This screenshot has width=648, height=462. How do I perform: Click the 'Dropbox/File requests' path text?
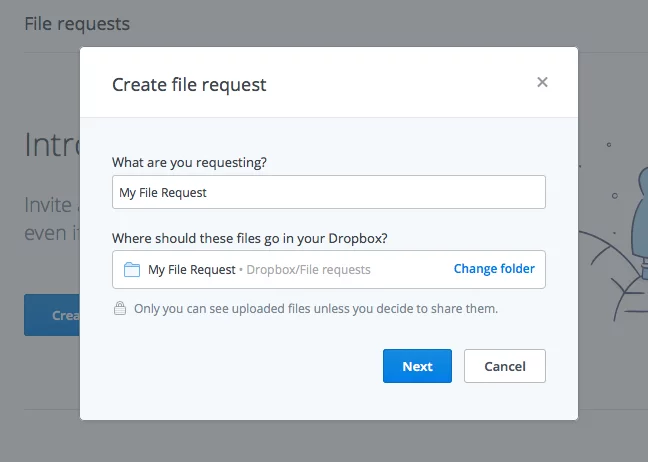(x=308, y=269)
